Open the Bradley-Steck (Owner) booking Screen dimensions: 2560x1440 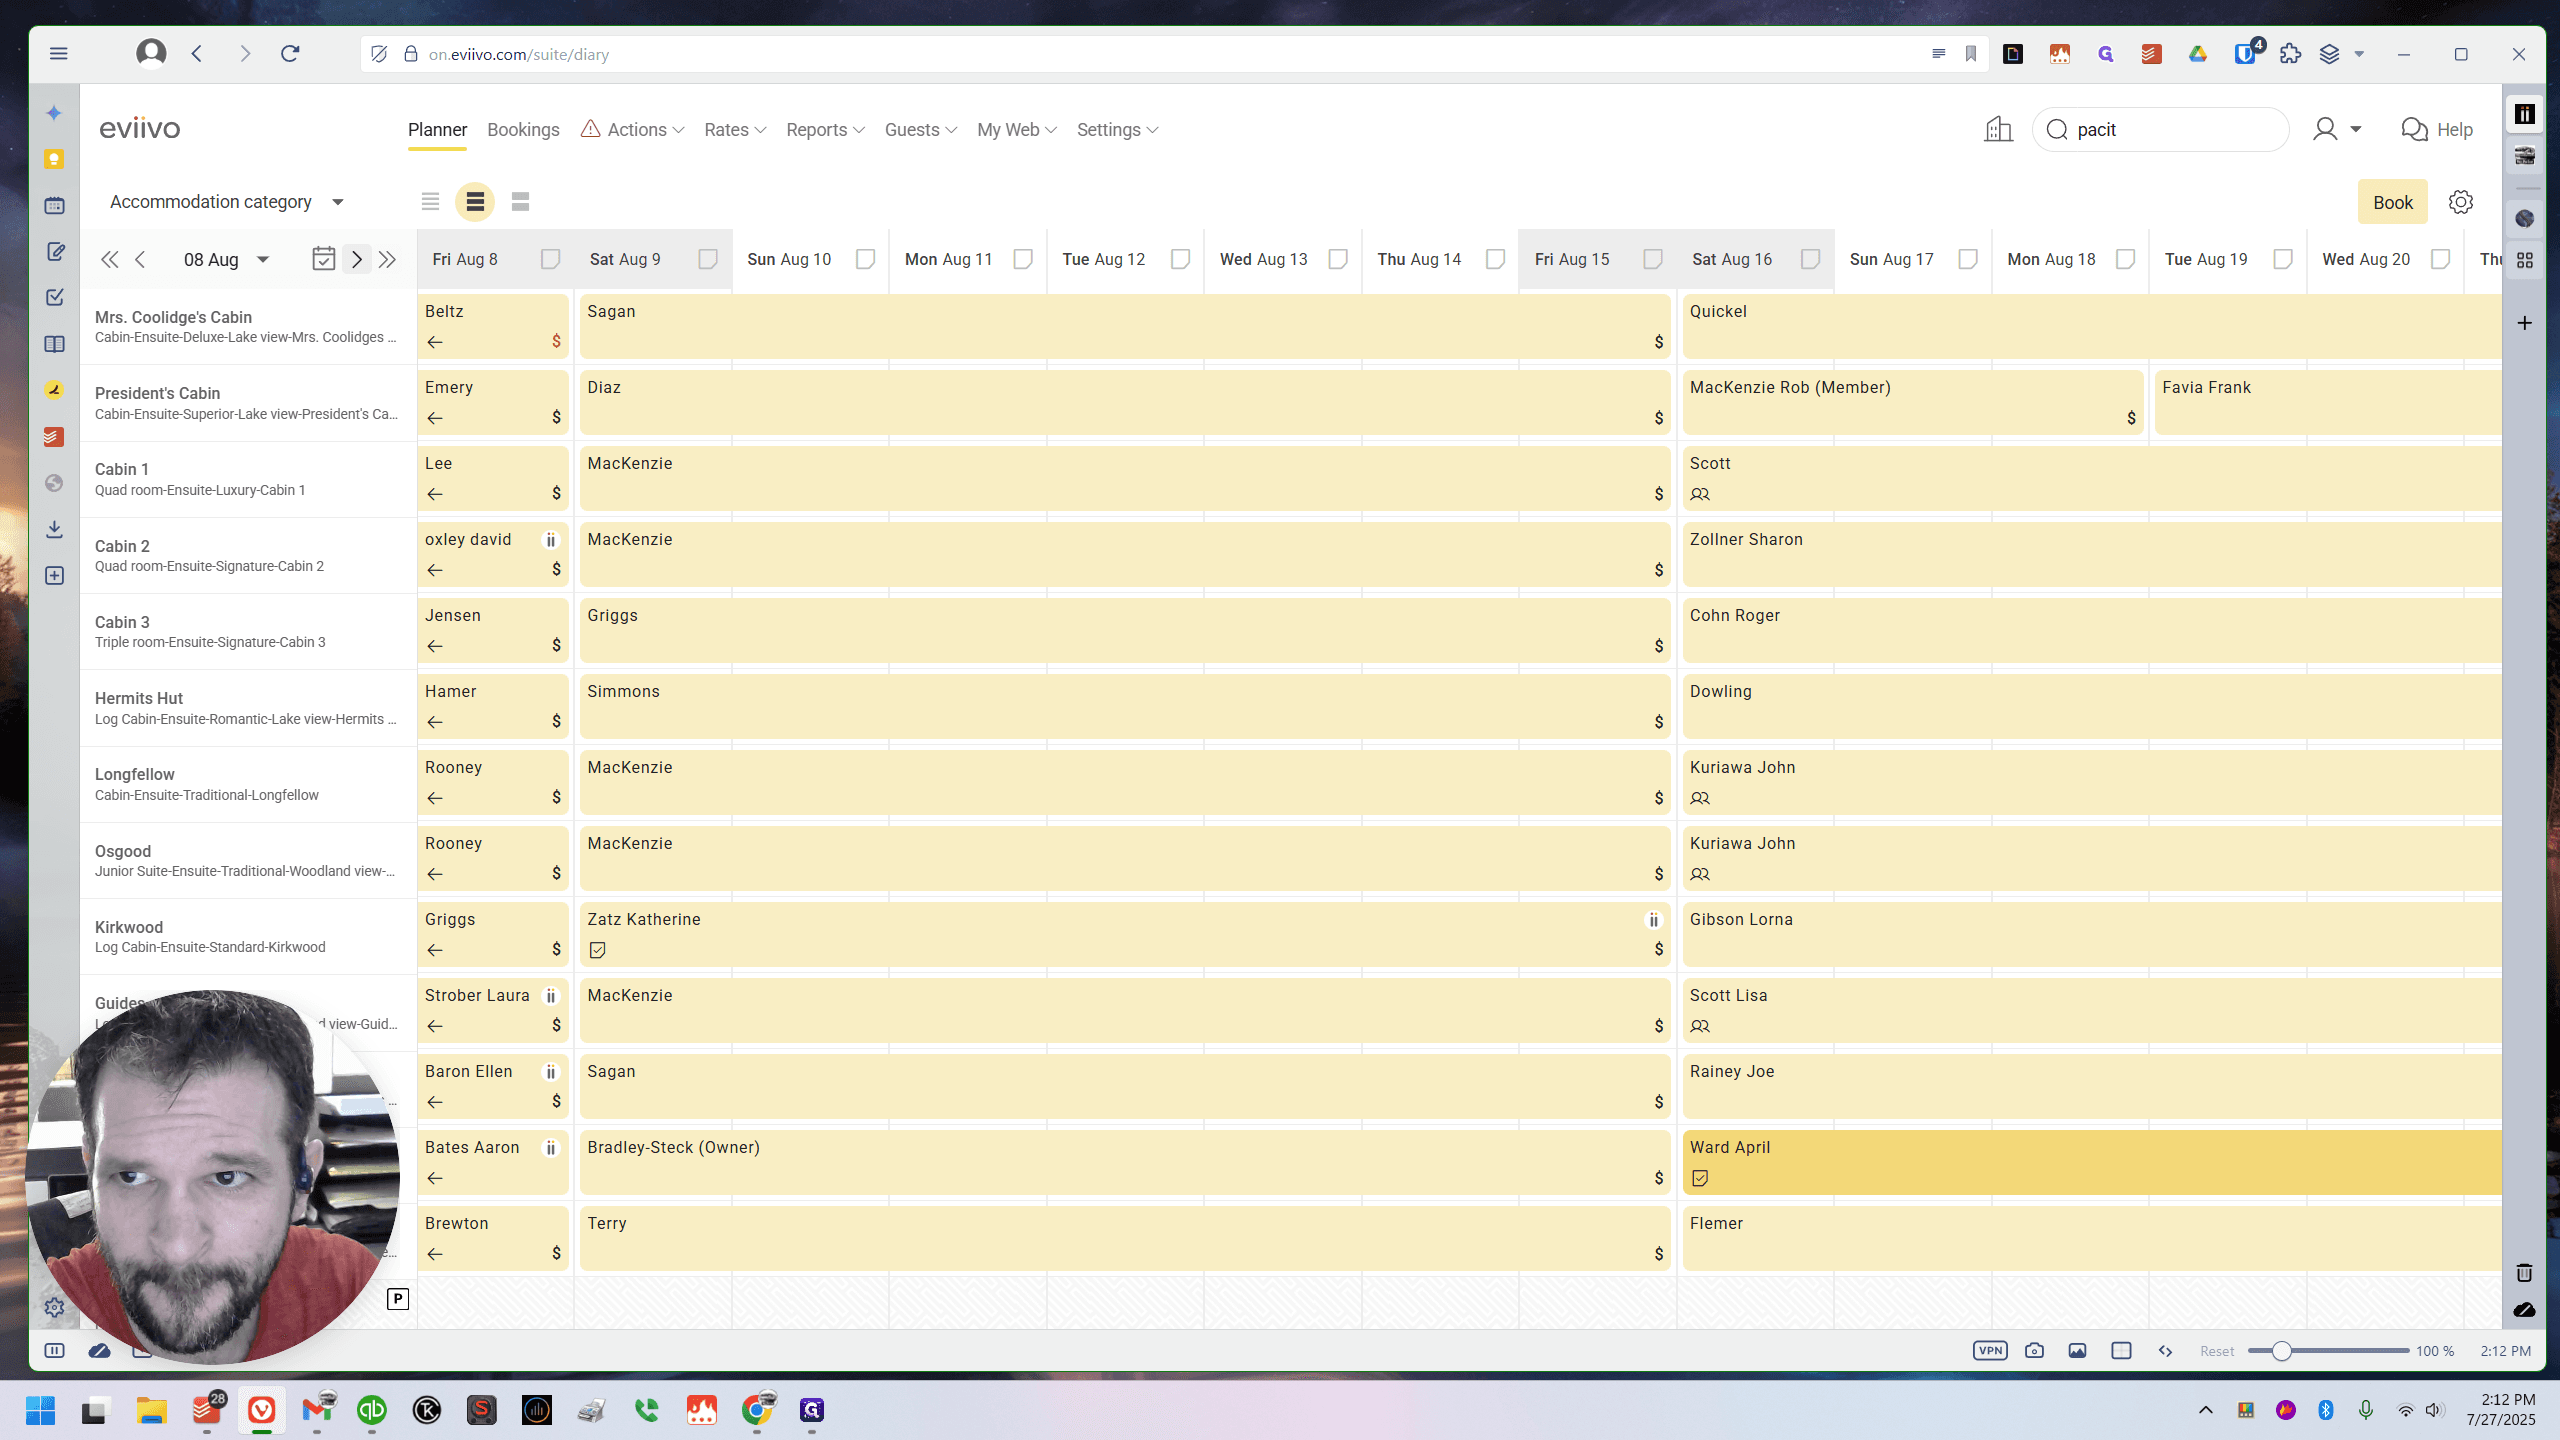click(1125, 1162)
